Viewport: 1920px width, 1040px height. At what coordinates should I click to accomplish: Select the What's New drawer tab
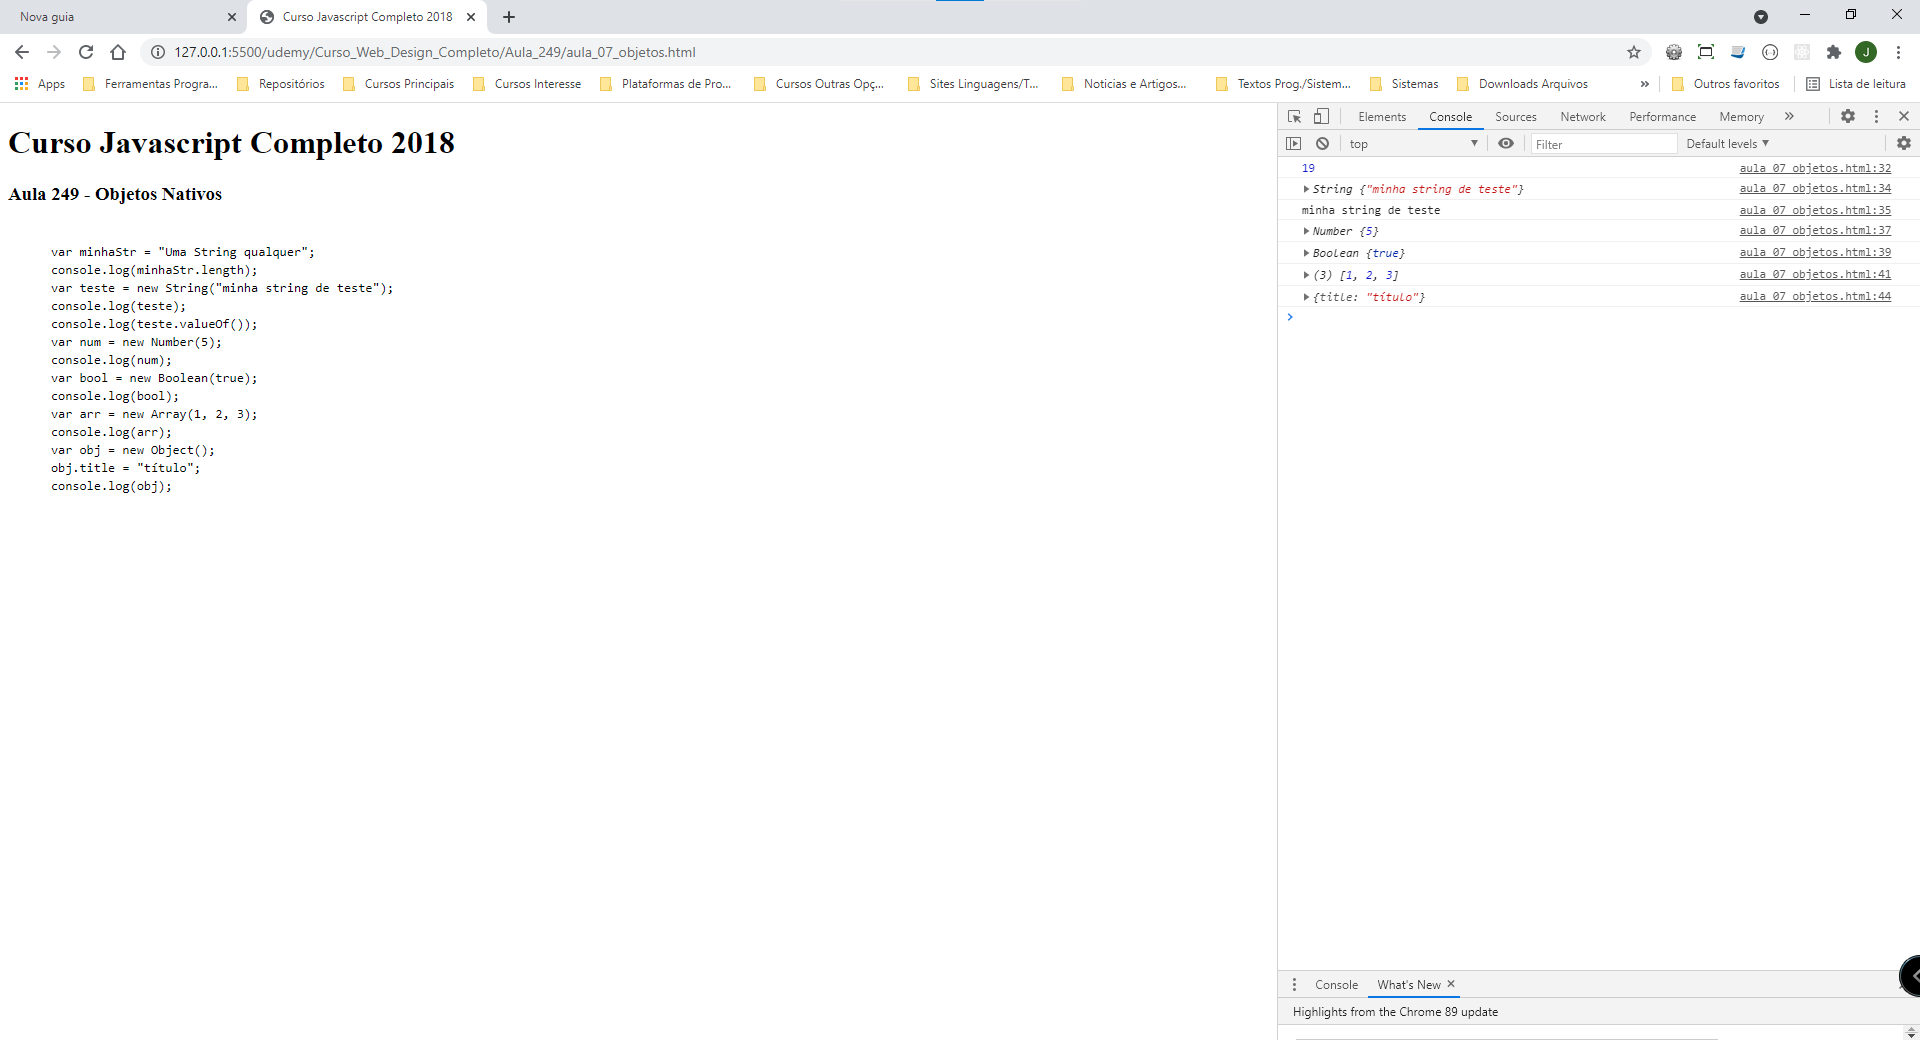tap(1409, 985)
